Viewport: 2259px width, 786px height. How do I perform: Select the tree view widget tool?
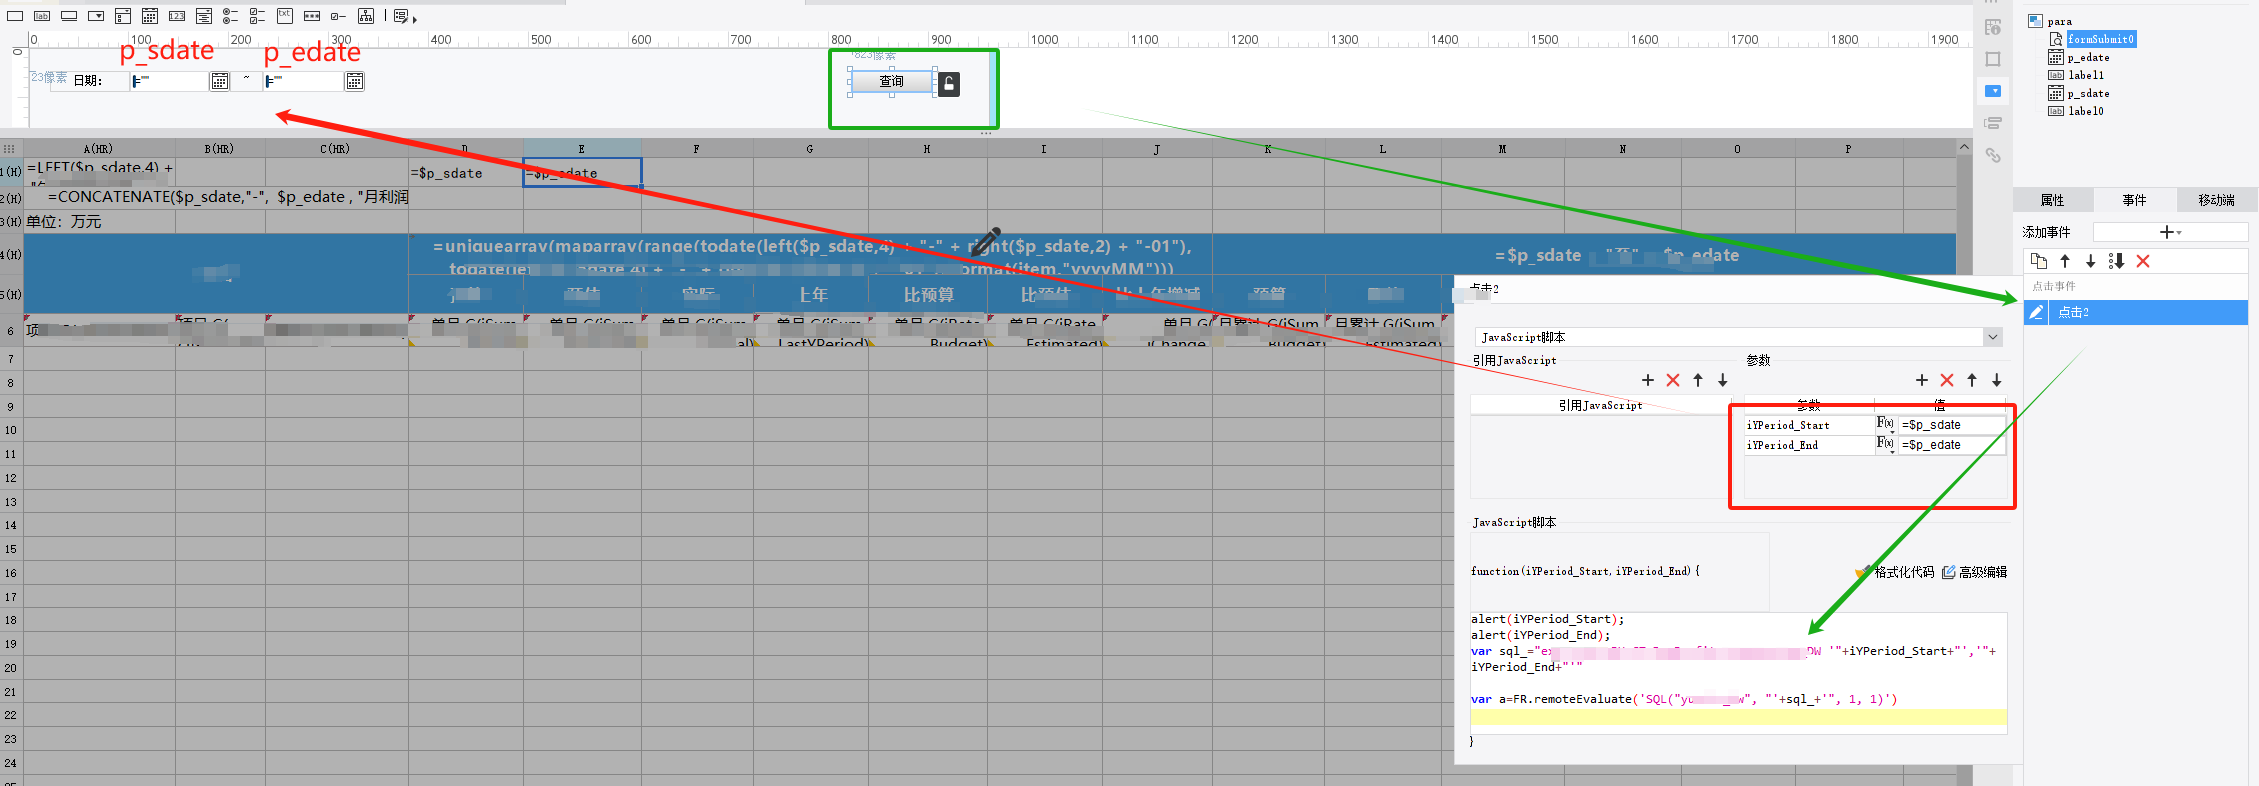[x=366, y=16]
